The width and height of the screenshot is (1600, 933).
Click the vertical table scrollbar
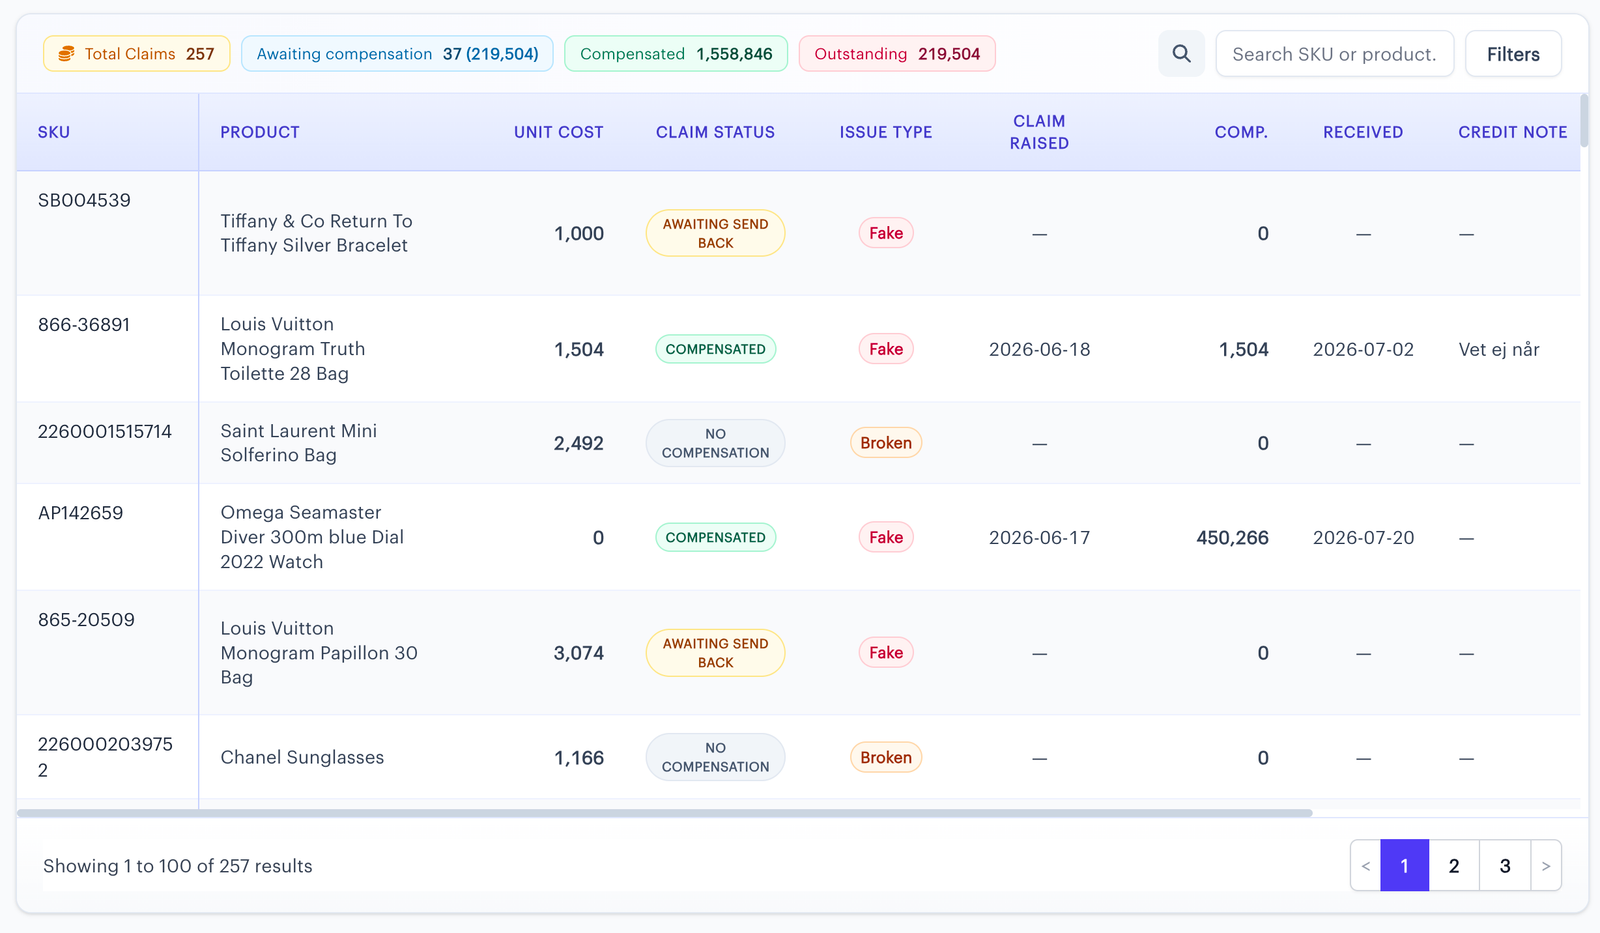pos(1584,121)
